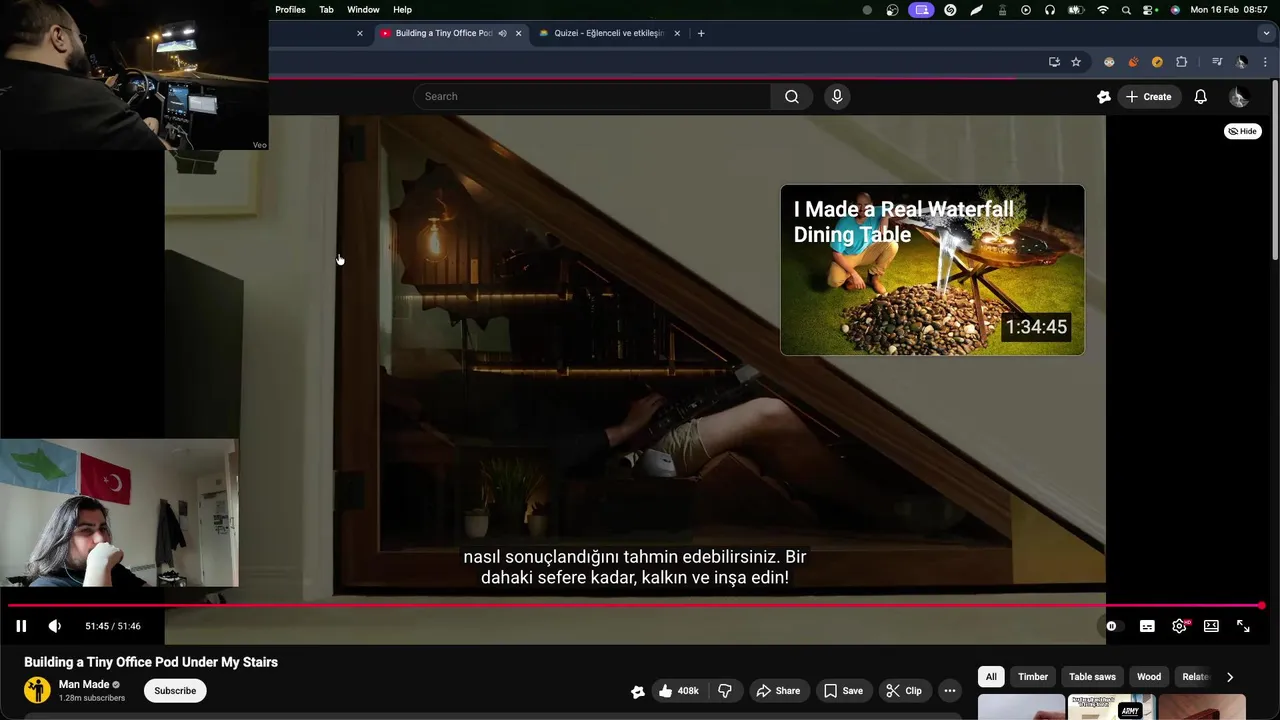Open the YouTube account avatar menu
The height and width of the screenshot is (720, 1280).
pos(1239,97)
